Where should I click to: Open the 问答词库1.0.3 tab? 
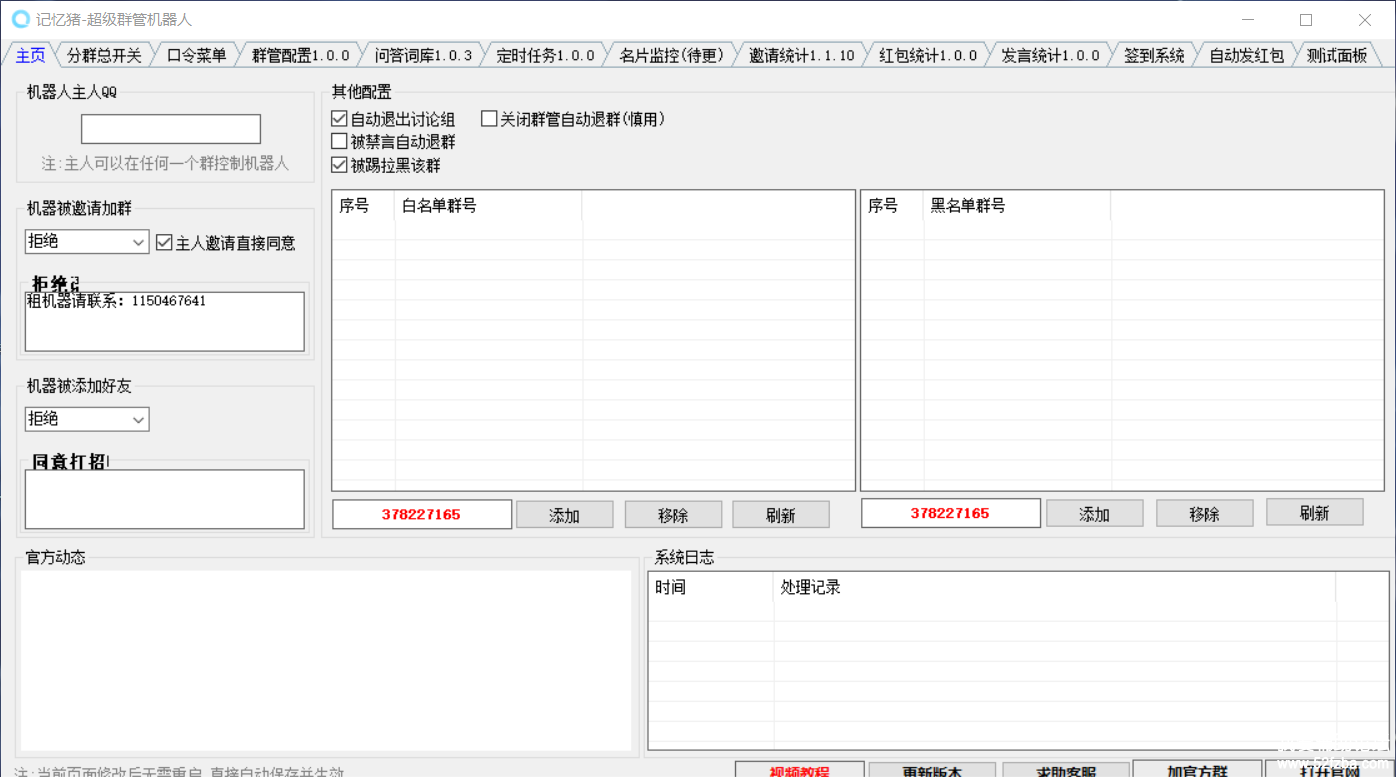pos(423,55)
